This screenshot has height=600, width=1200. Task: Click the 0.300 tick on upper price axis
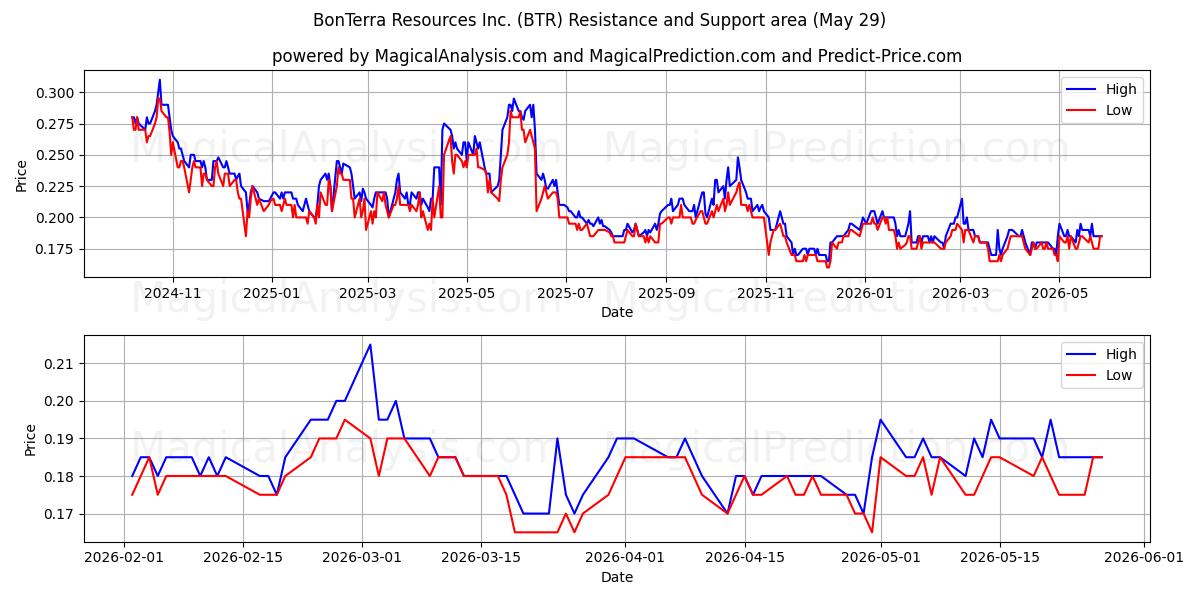56,93
